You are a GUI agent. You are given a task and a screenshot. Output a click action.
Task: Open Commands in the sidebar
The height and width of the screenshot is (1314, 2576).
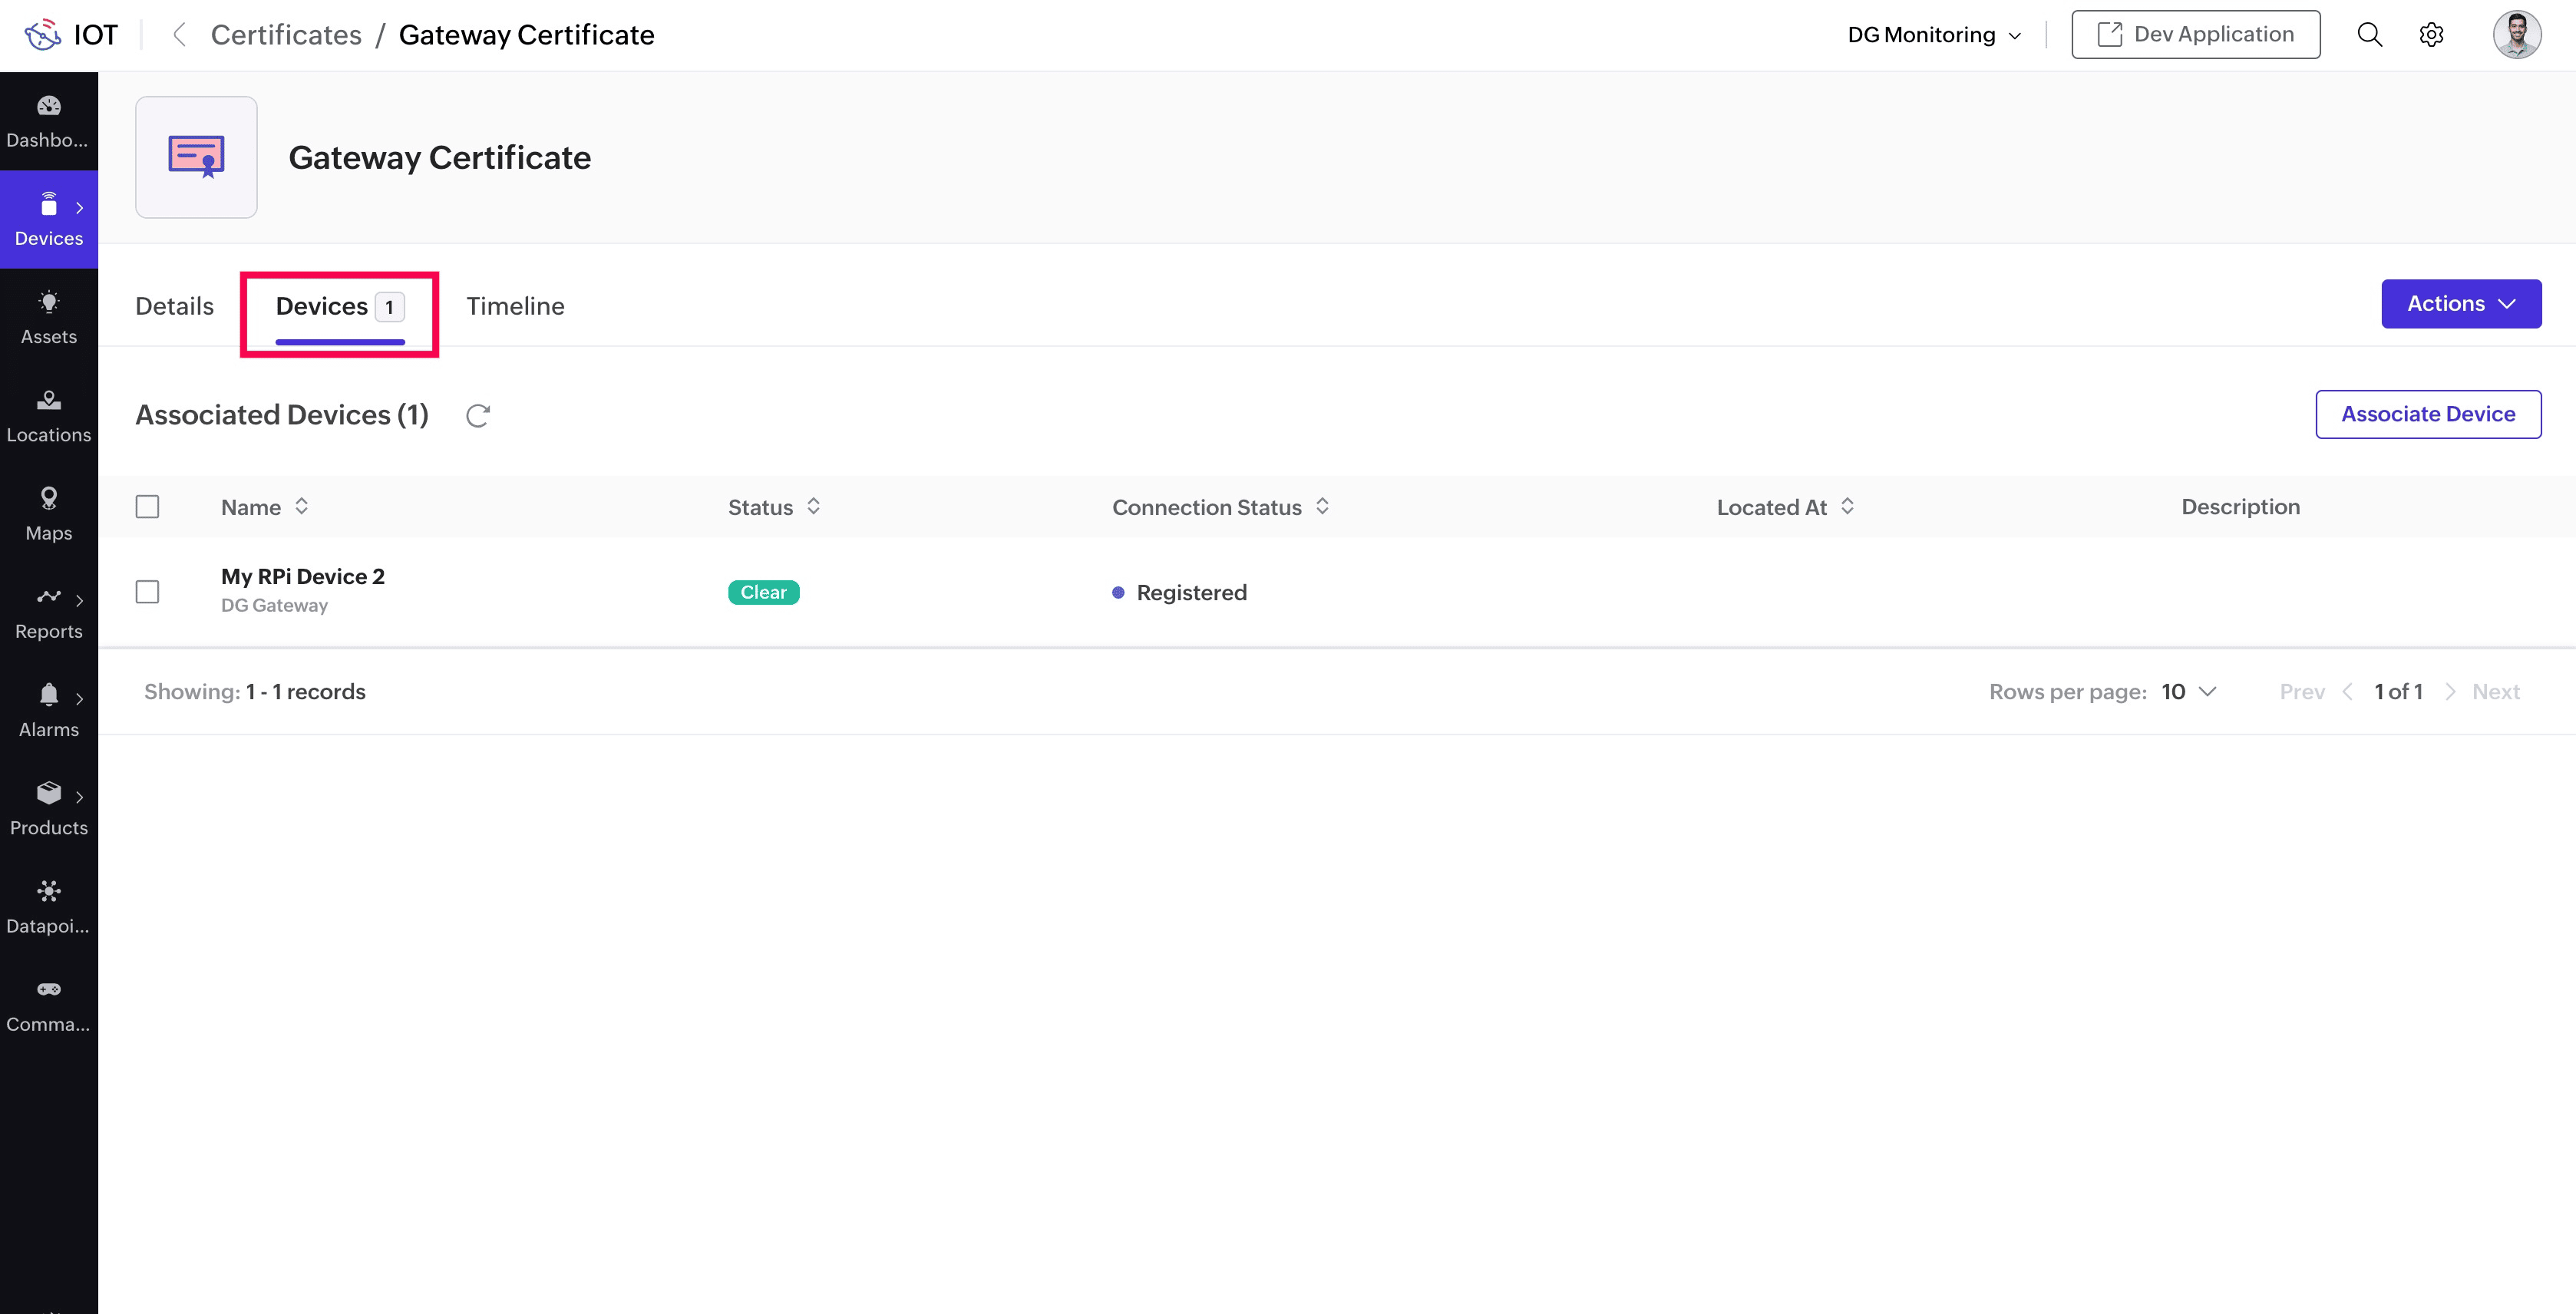click(48, 1005)
